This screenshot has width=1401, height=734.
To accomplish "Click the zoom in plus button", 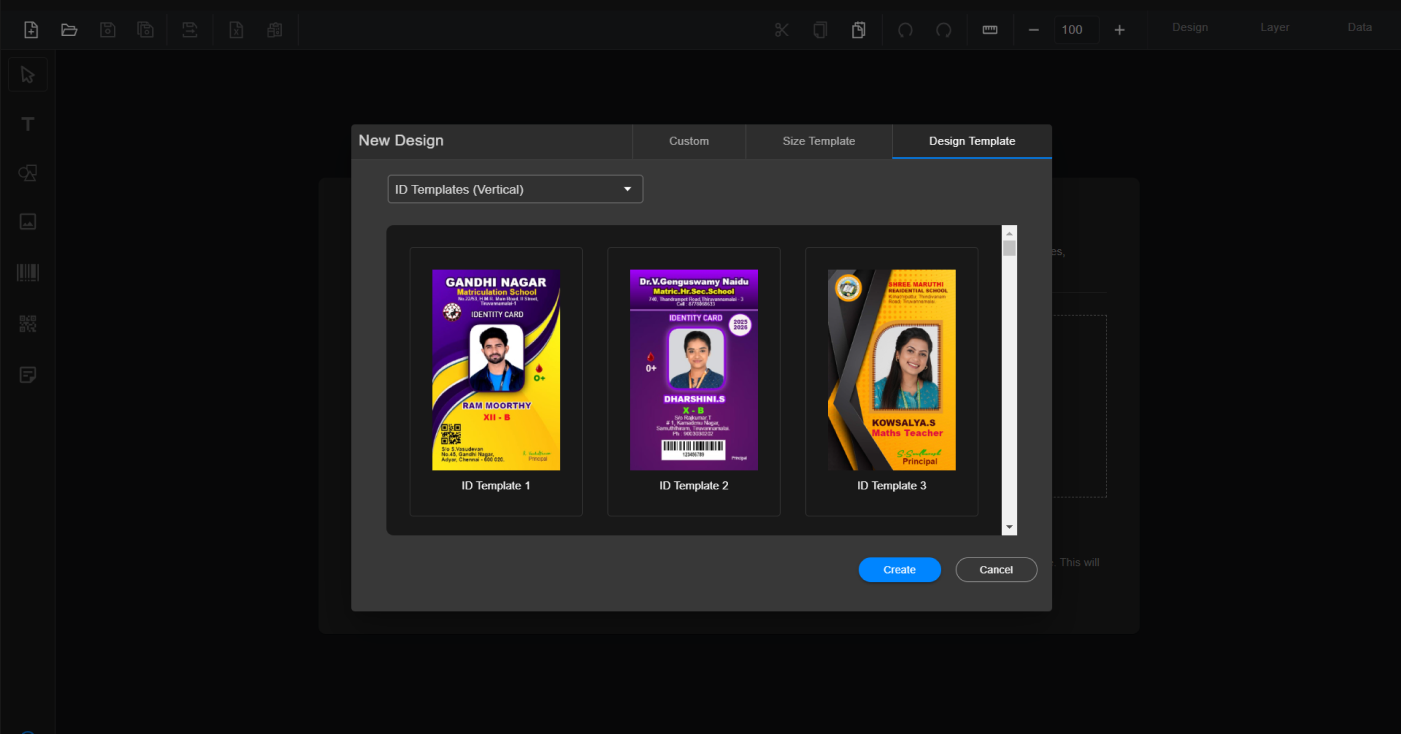I will 1119,30.
